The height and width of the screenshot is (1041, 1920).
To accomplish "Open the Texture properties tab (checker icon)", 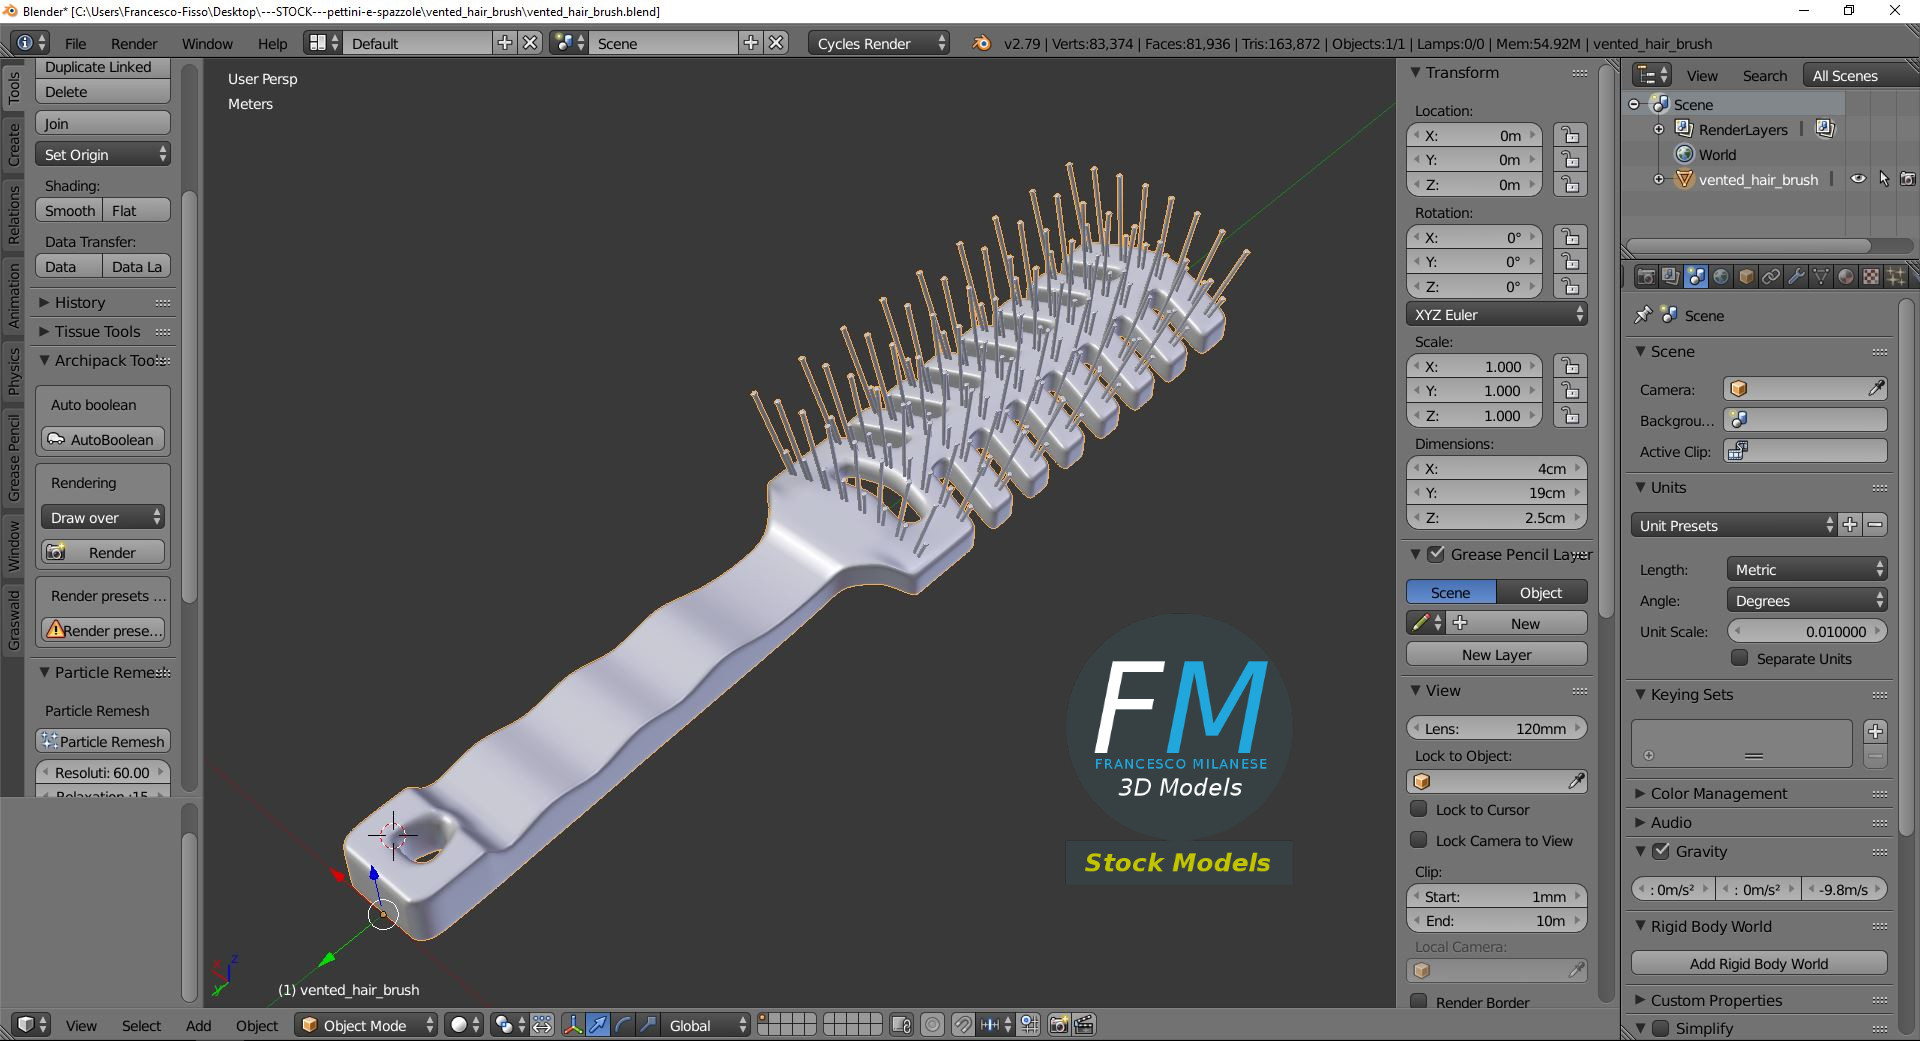I will click(1871, 276).
